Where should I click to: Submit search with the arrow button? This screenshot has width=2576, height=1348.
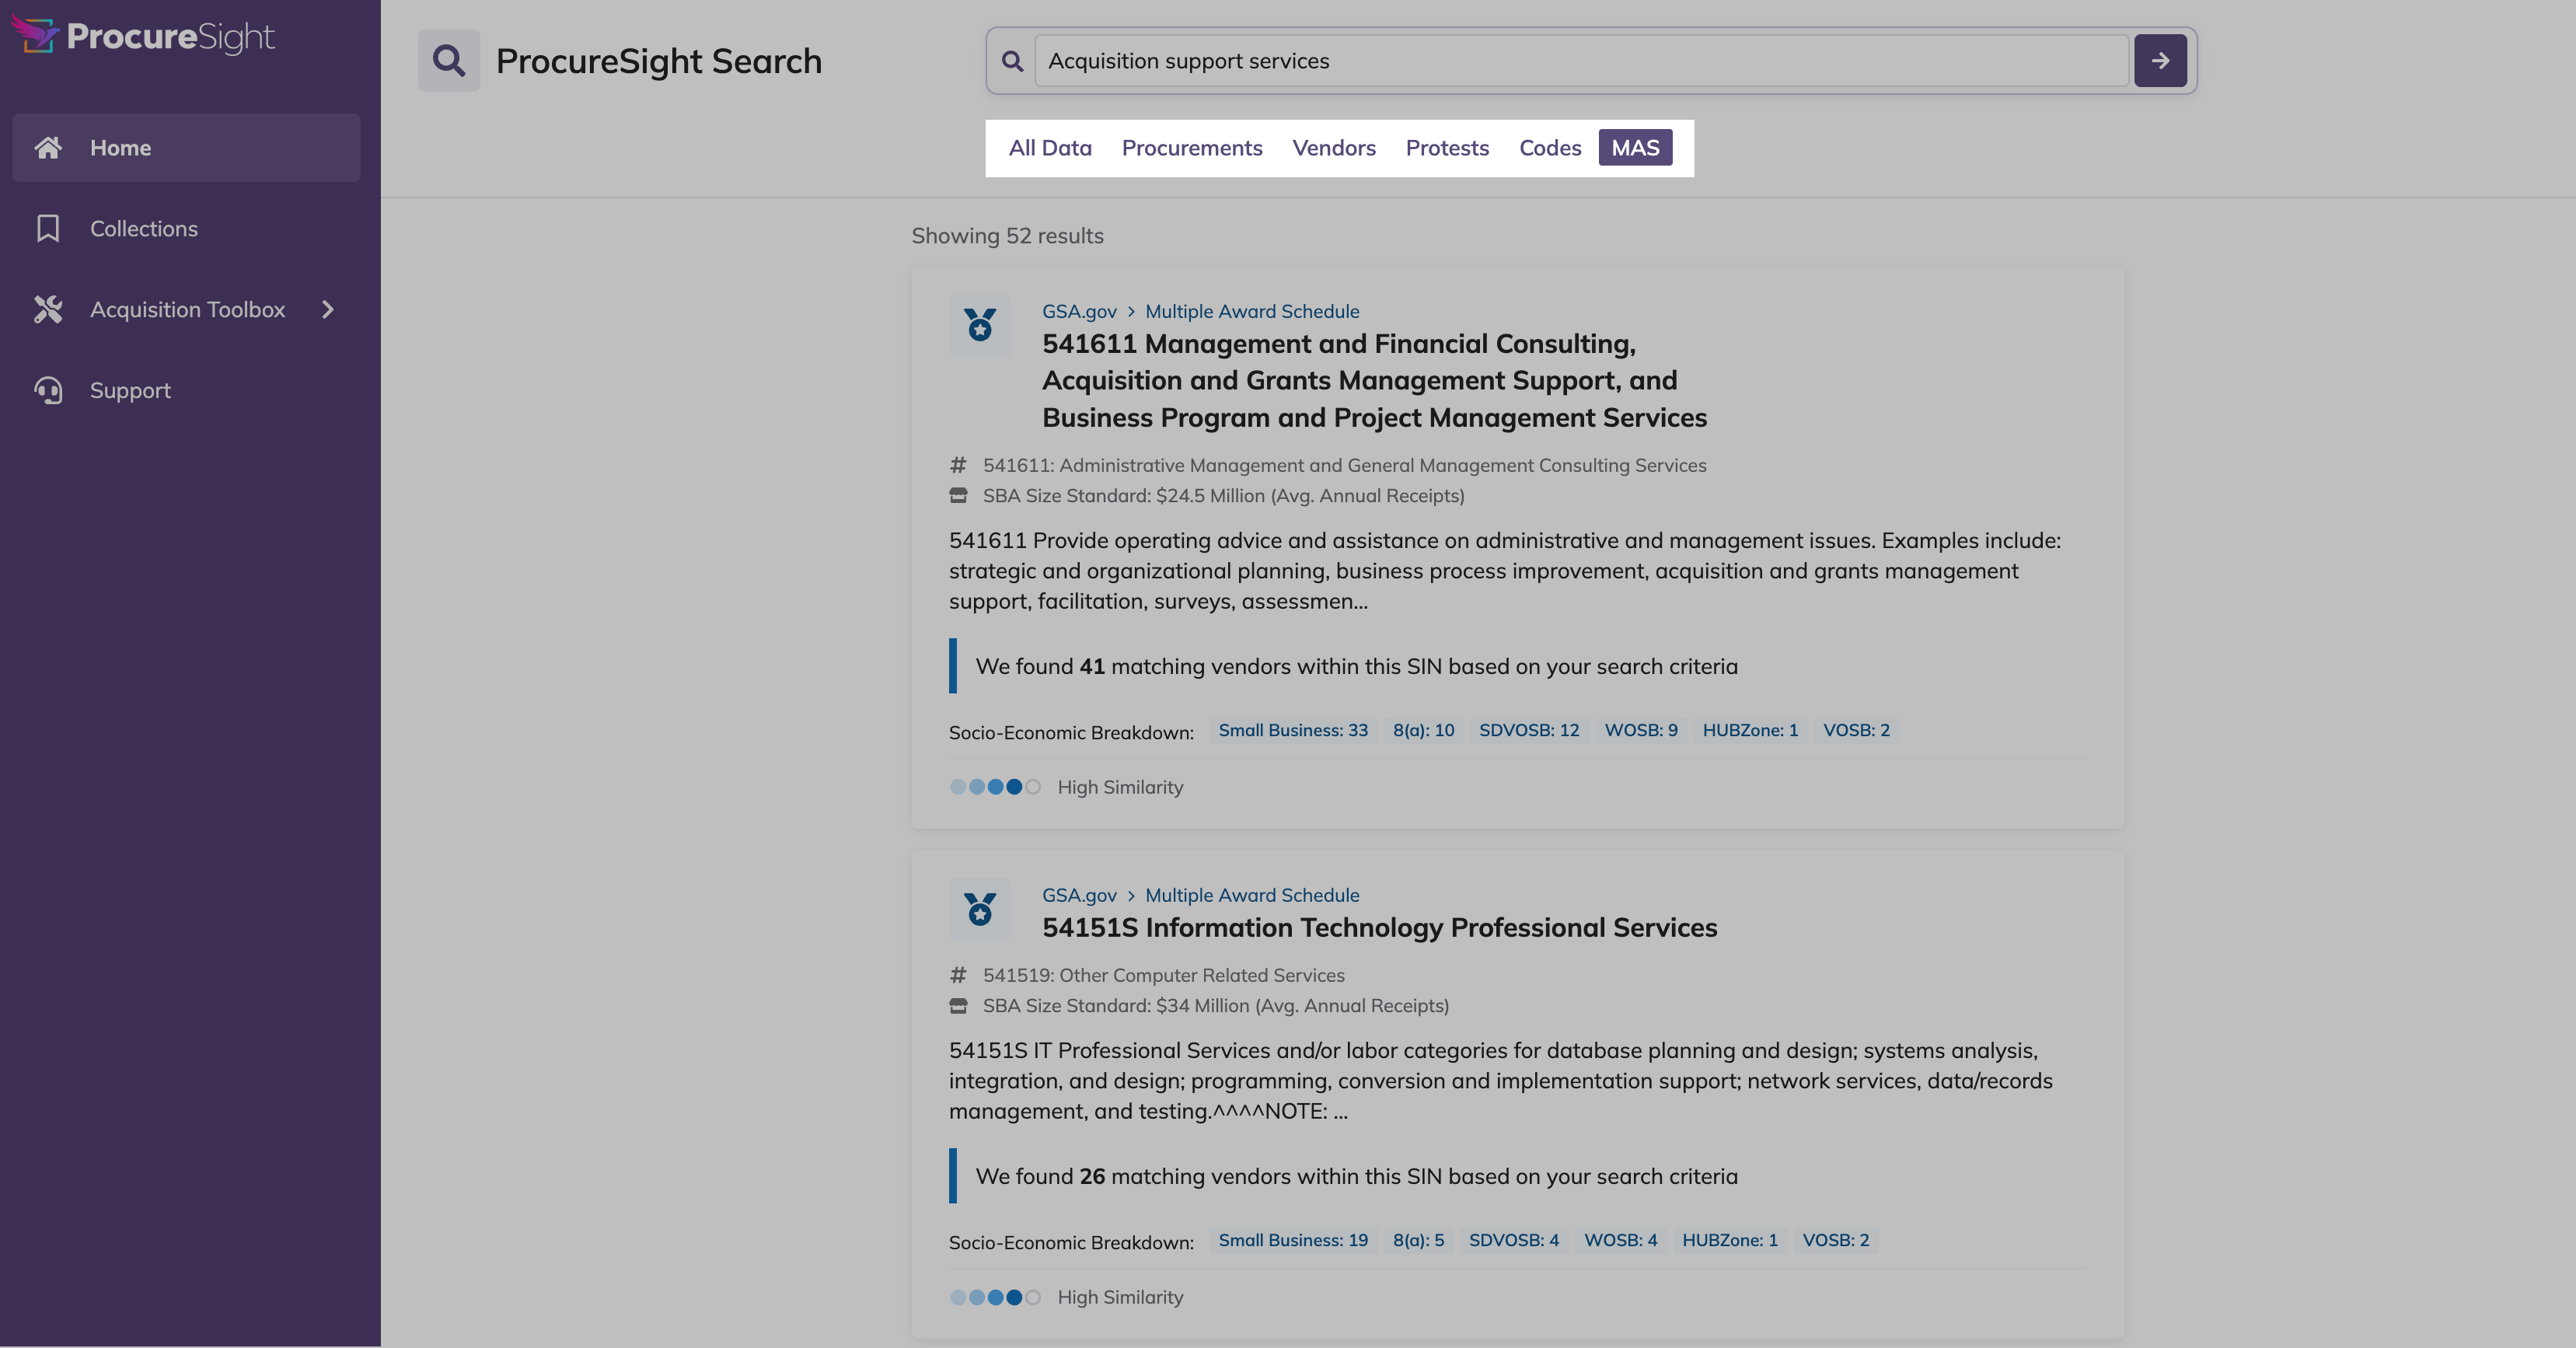point(2160,61)
